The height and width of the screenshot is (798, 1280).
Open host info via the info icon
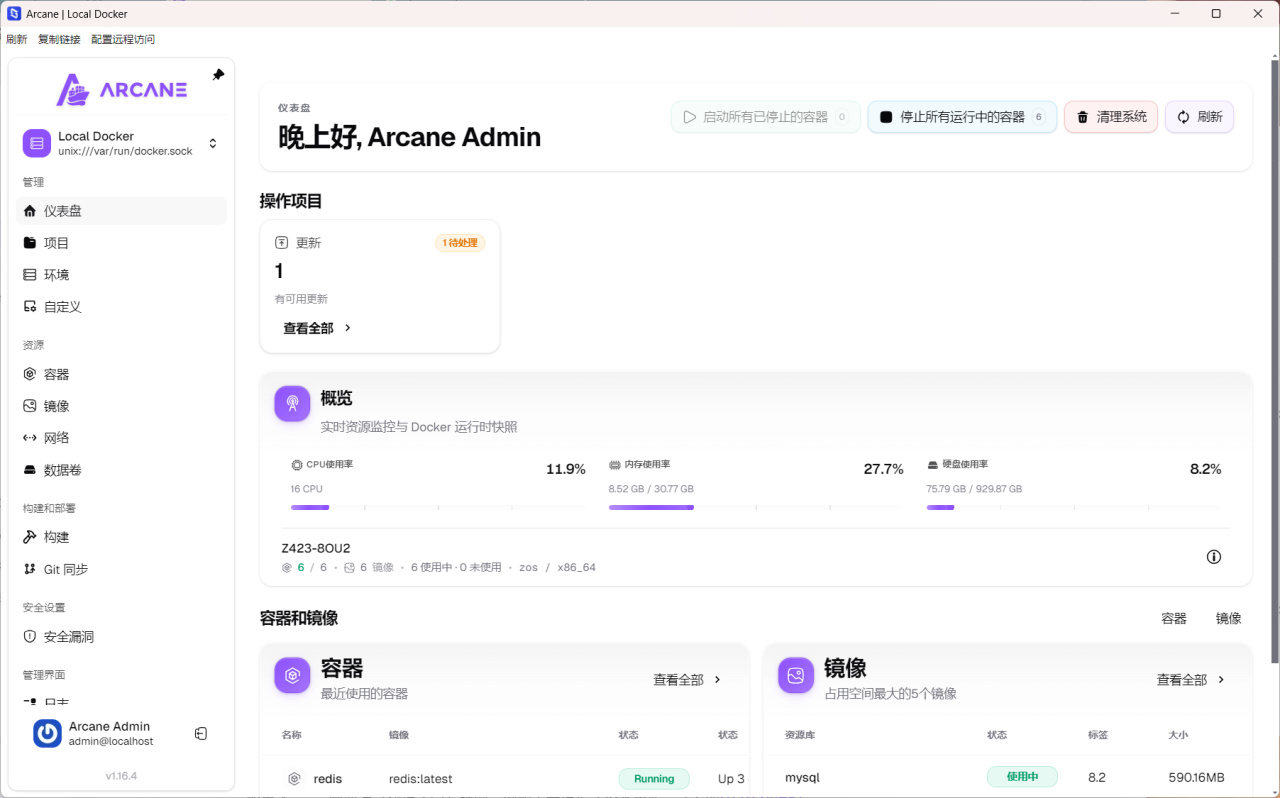[1214, 557]
